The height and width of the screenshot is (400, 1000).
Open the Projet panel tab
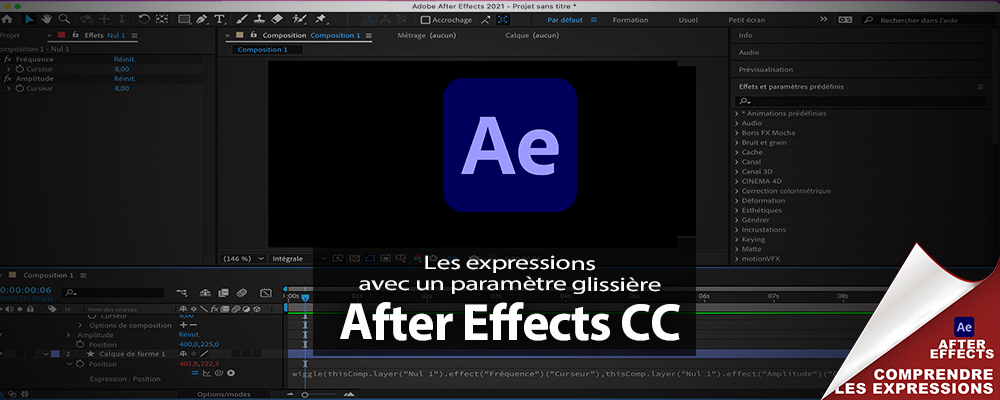point(10,35)
